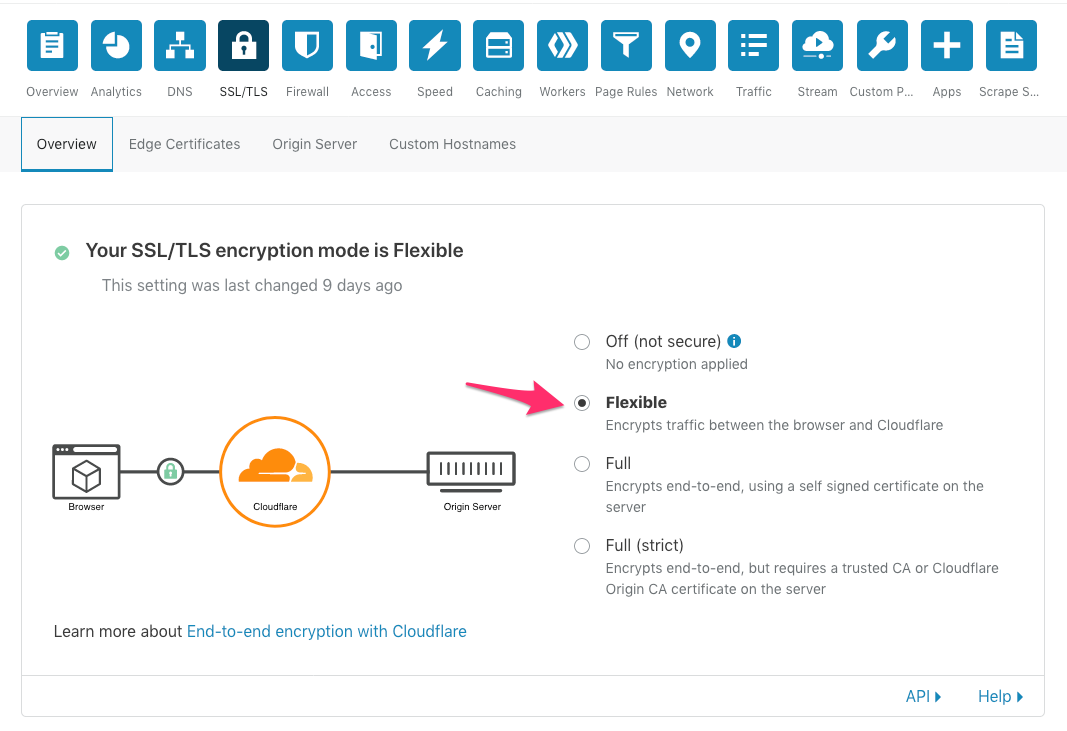1067x731 pixels.
Task: Select the Stream cloud icon
Action: 817,45
